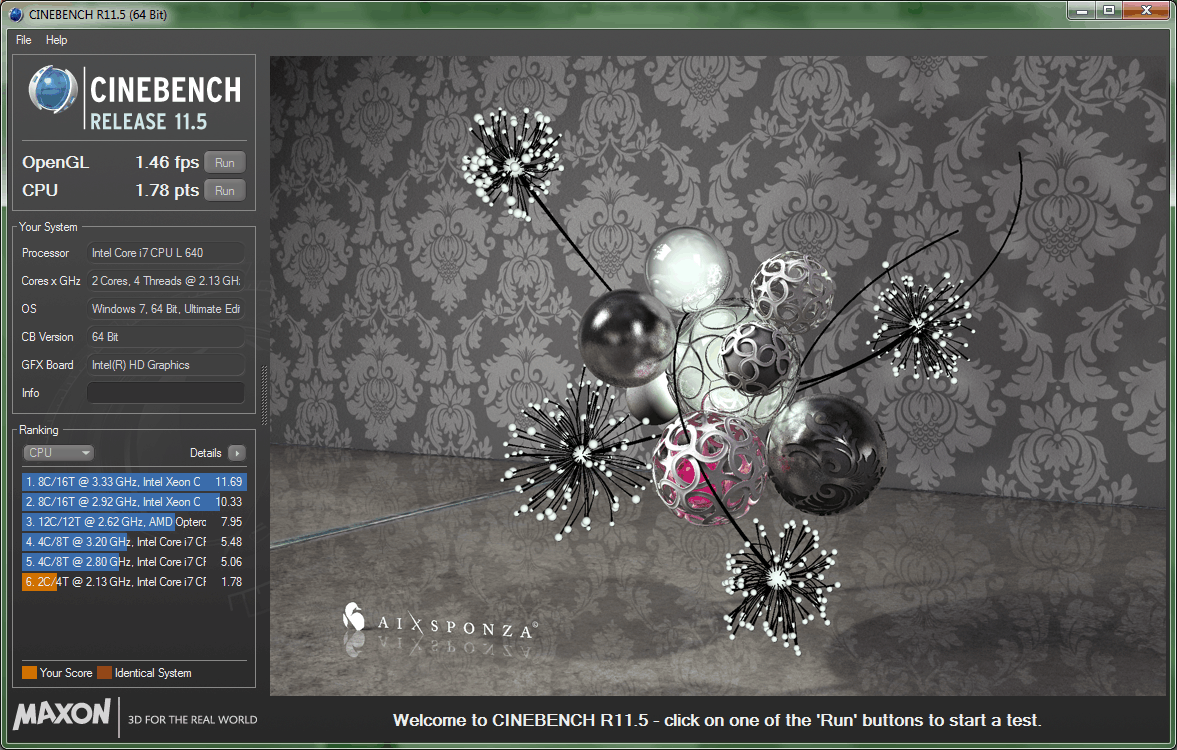Maximize the Cinebench window
Viewport: 1177px width, 750px height.
[1109, 10]
